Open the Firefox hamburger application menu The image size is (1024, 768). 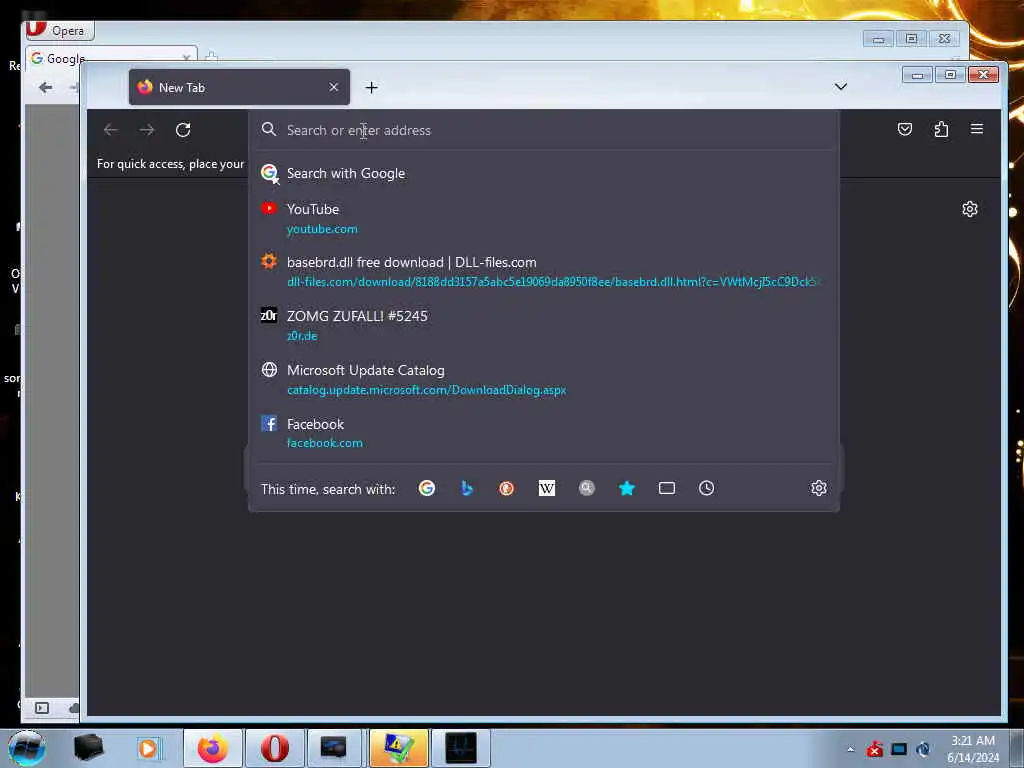[x=977, y=129]
